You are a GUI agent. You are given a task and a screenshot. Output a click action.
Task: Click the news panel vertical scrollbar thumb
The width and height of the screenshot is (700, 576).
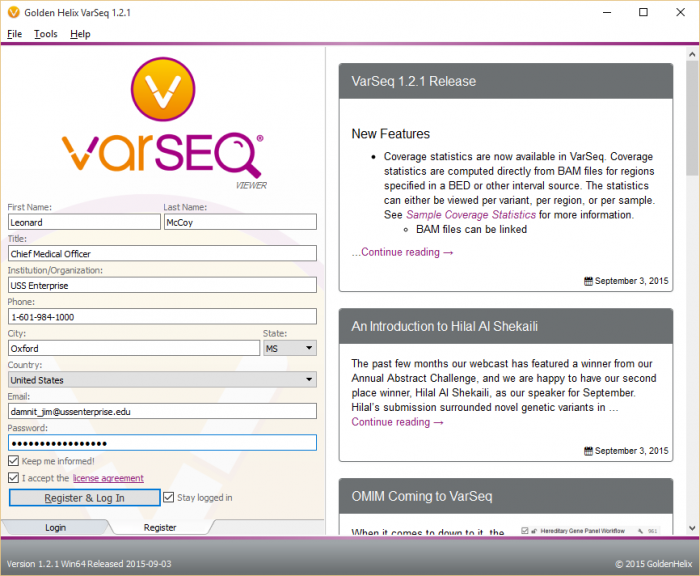tap(692, 118)
